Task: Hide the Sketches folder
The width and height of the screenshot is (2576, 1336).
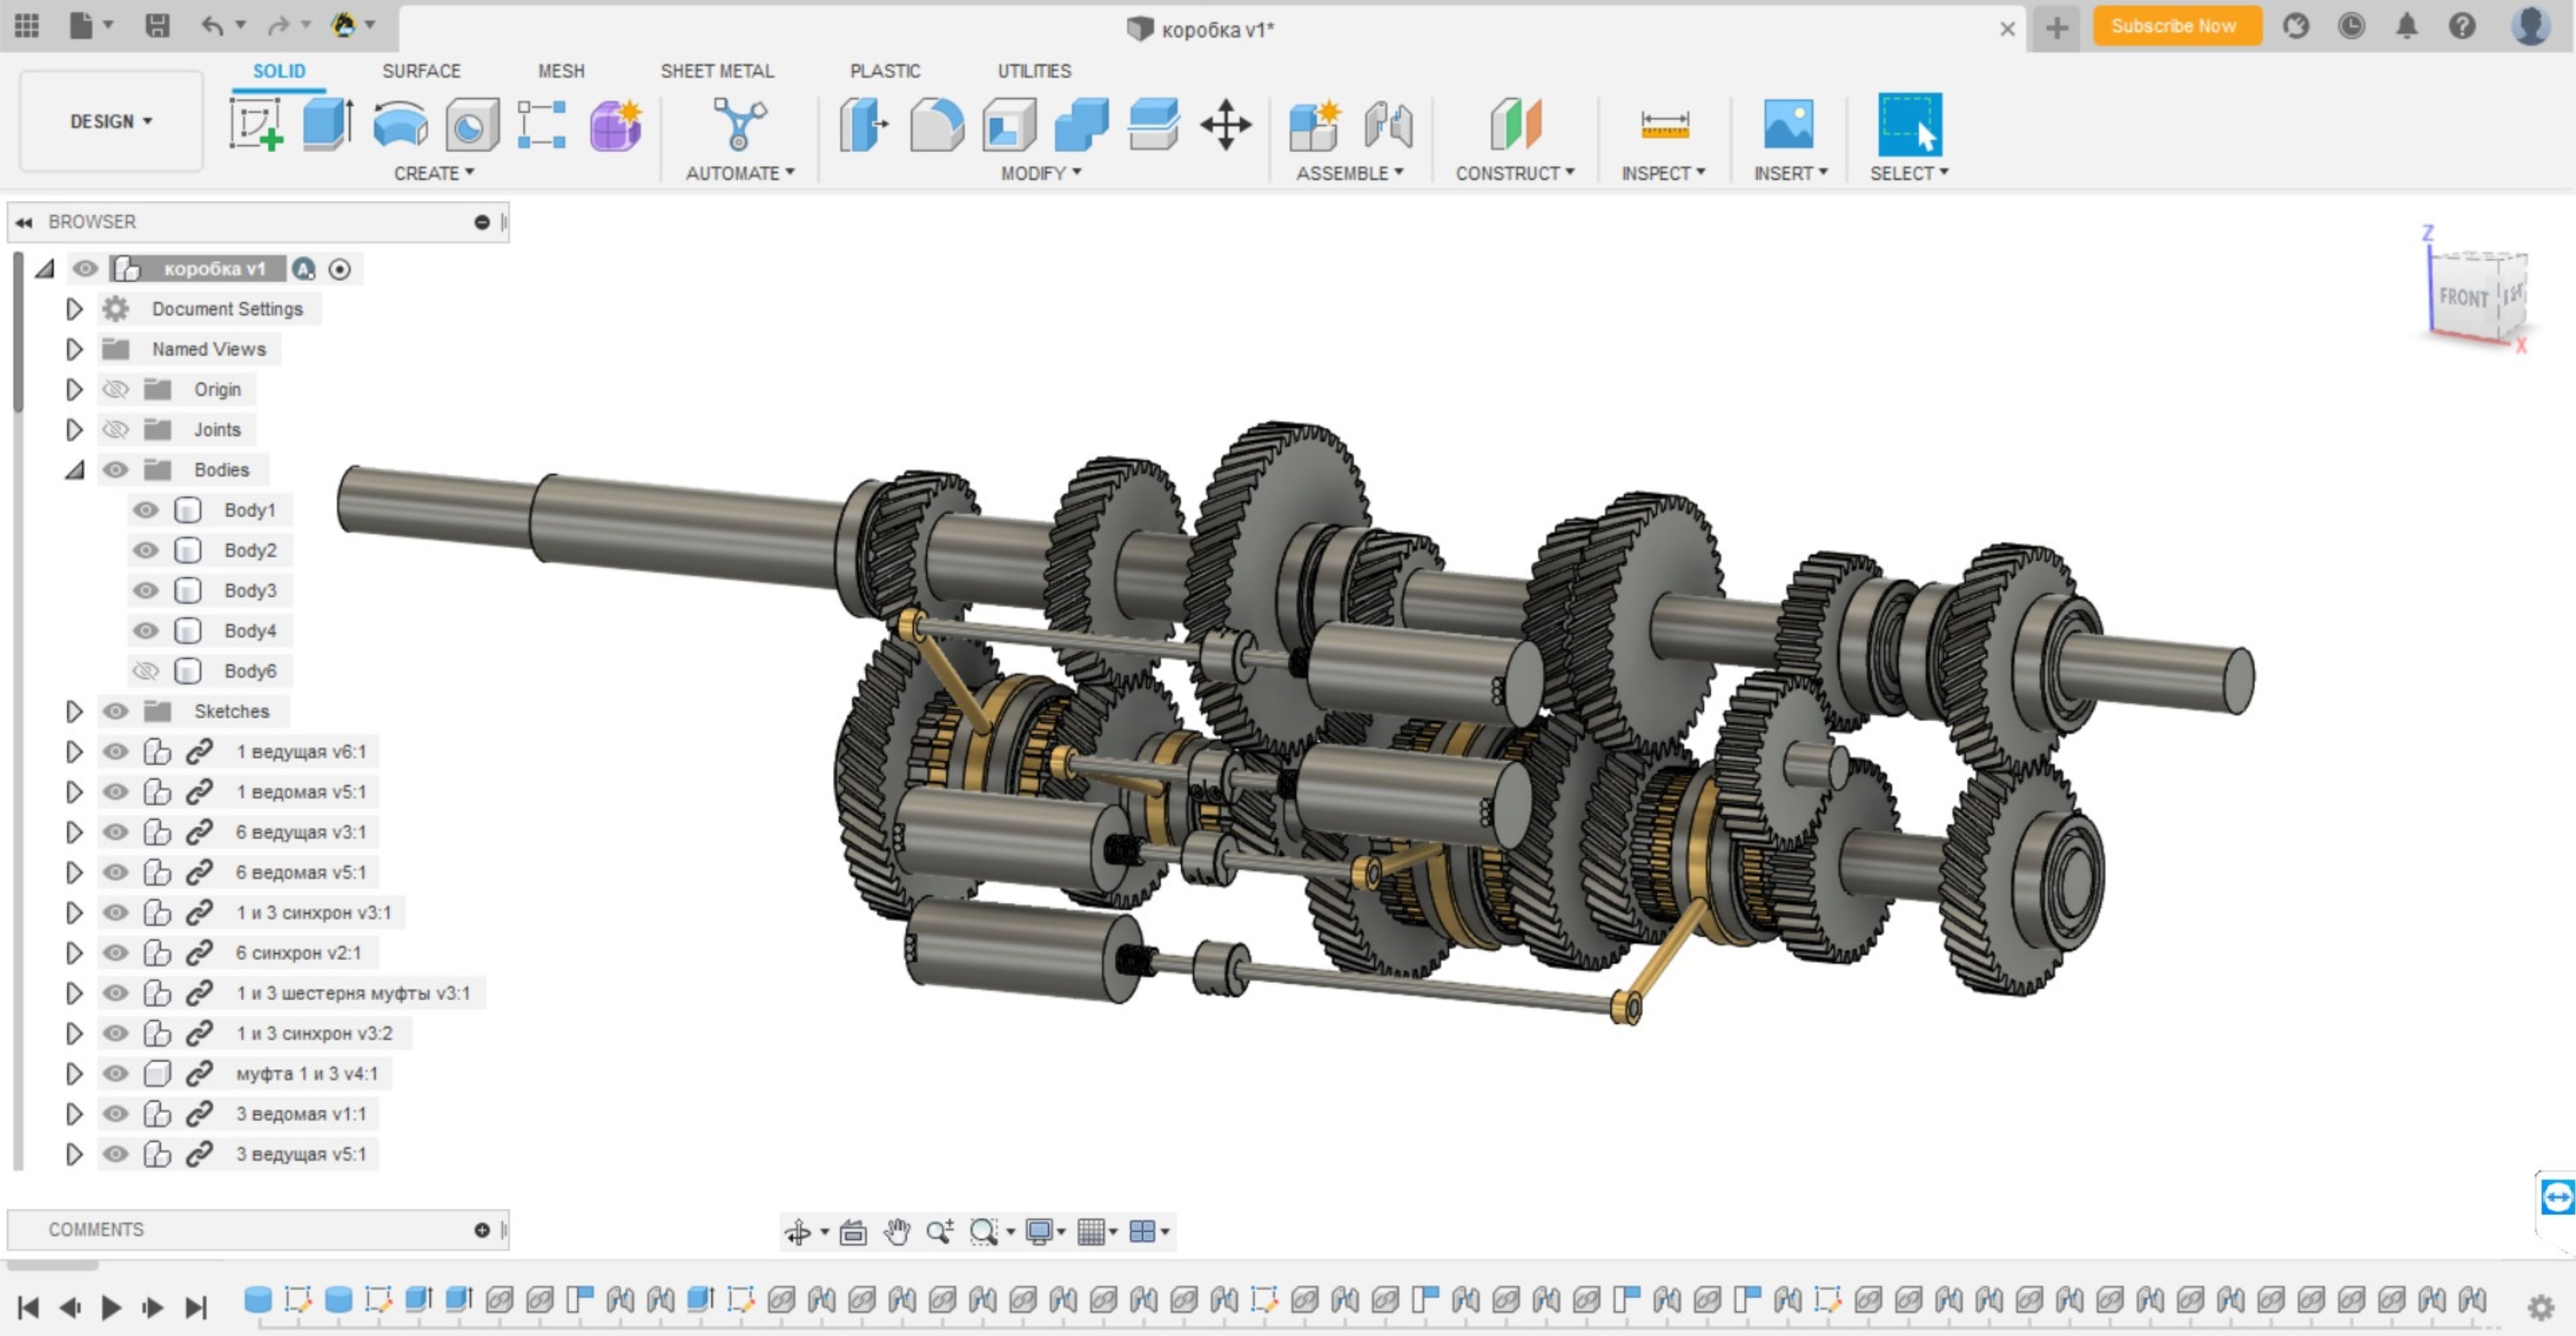Action: [x=116, y=711]
